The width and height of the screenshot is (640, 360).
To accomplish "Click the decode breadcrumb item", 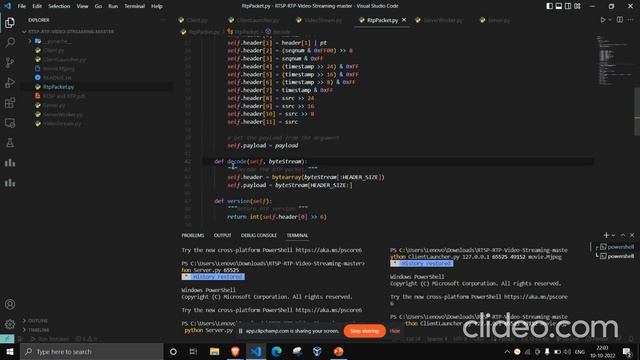I will click(278, 32).
